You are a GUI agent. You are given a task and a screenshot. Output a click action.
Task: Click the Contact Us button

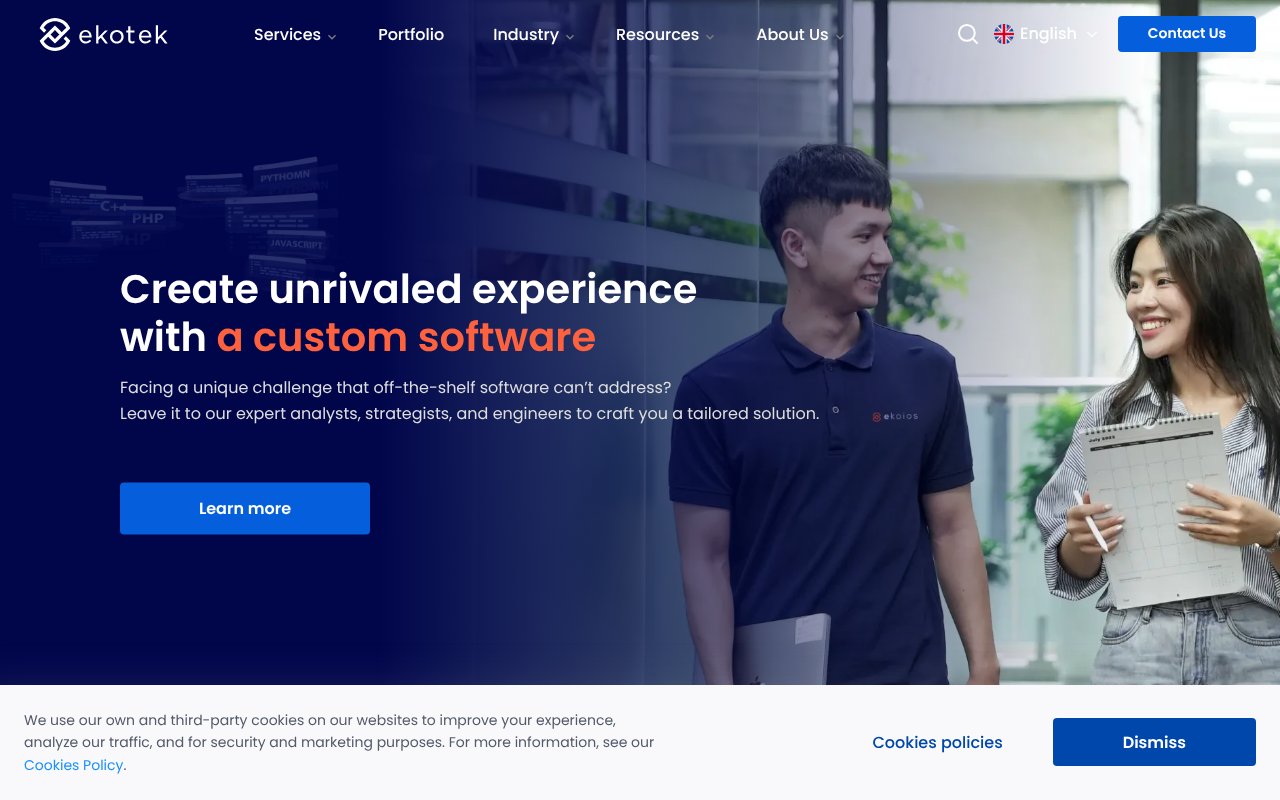pos(1187,34)
